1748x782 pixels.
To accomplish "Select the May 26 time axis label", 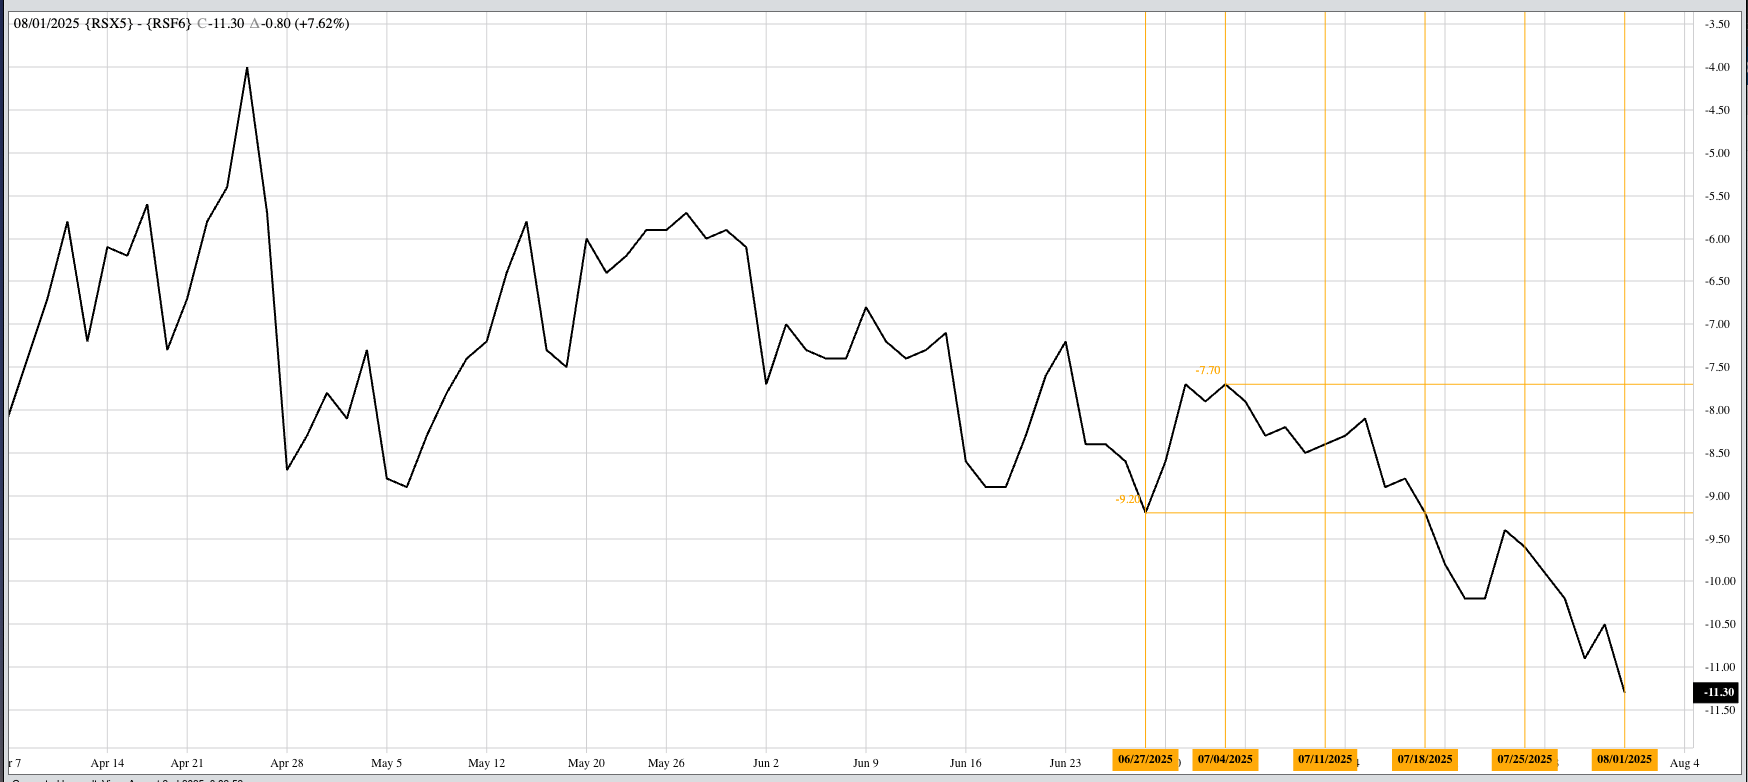I will click(666, 763).
